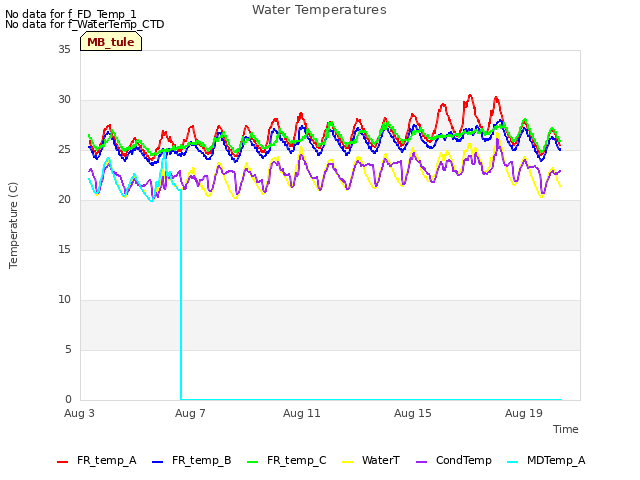This screenshot has height=480, width=640.
Task: Click the 0 y-axis tick label
Action: point(68,400)
